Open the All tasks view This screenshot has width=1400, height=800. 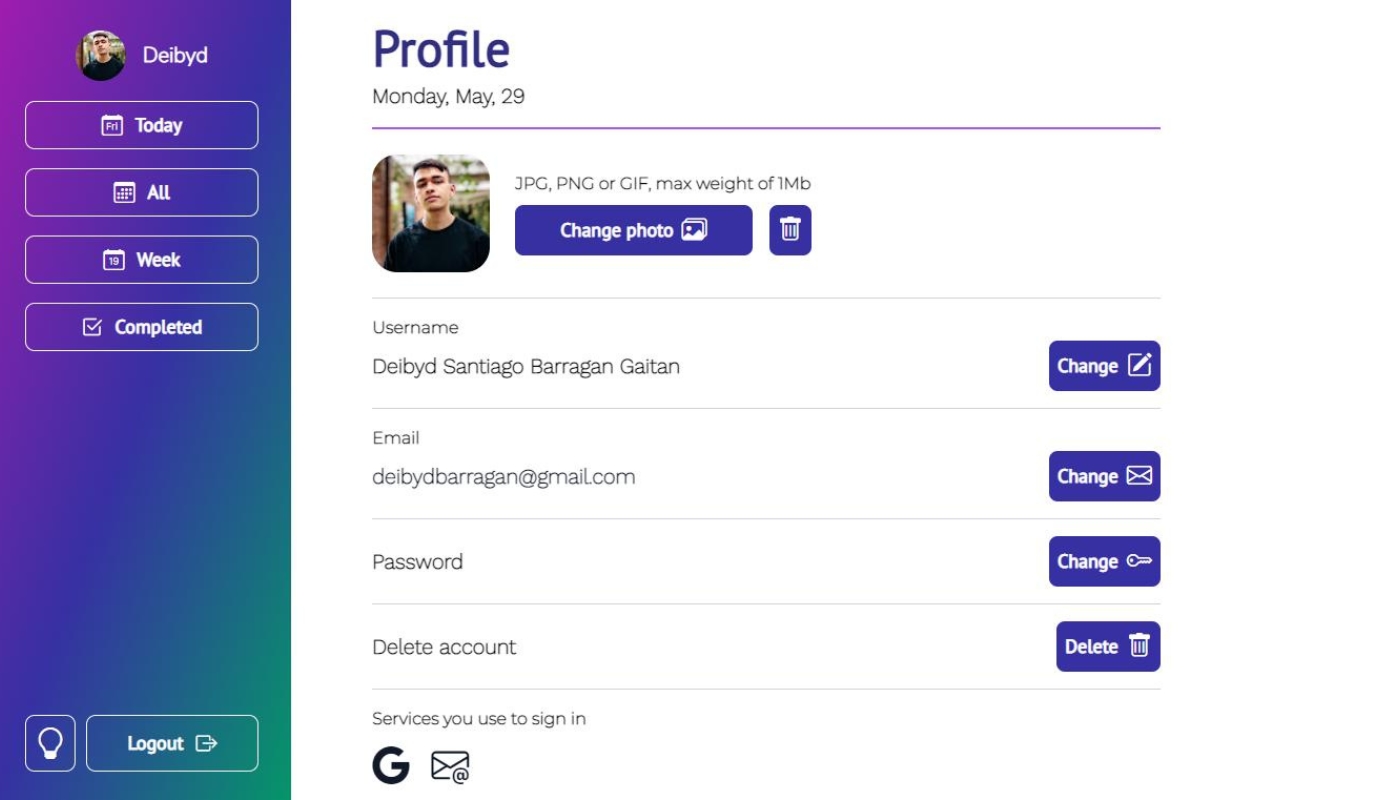(x=141, y=192)
